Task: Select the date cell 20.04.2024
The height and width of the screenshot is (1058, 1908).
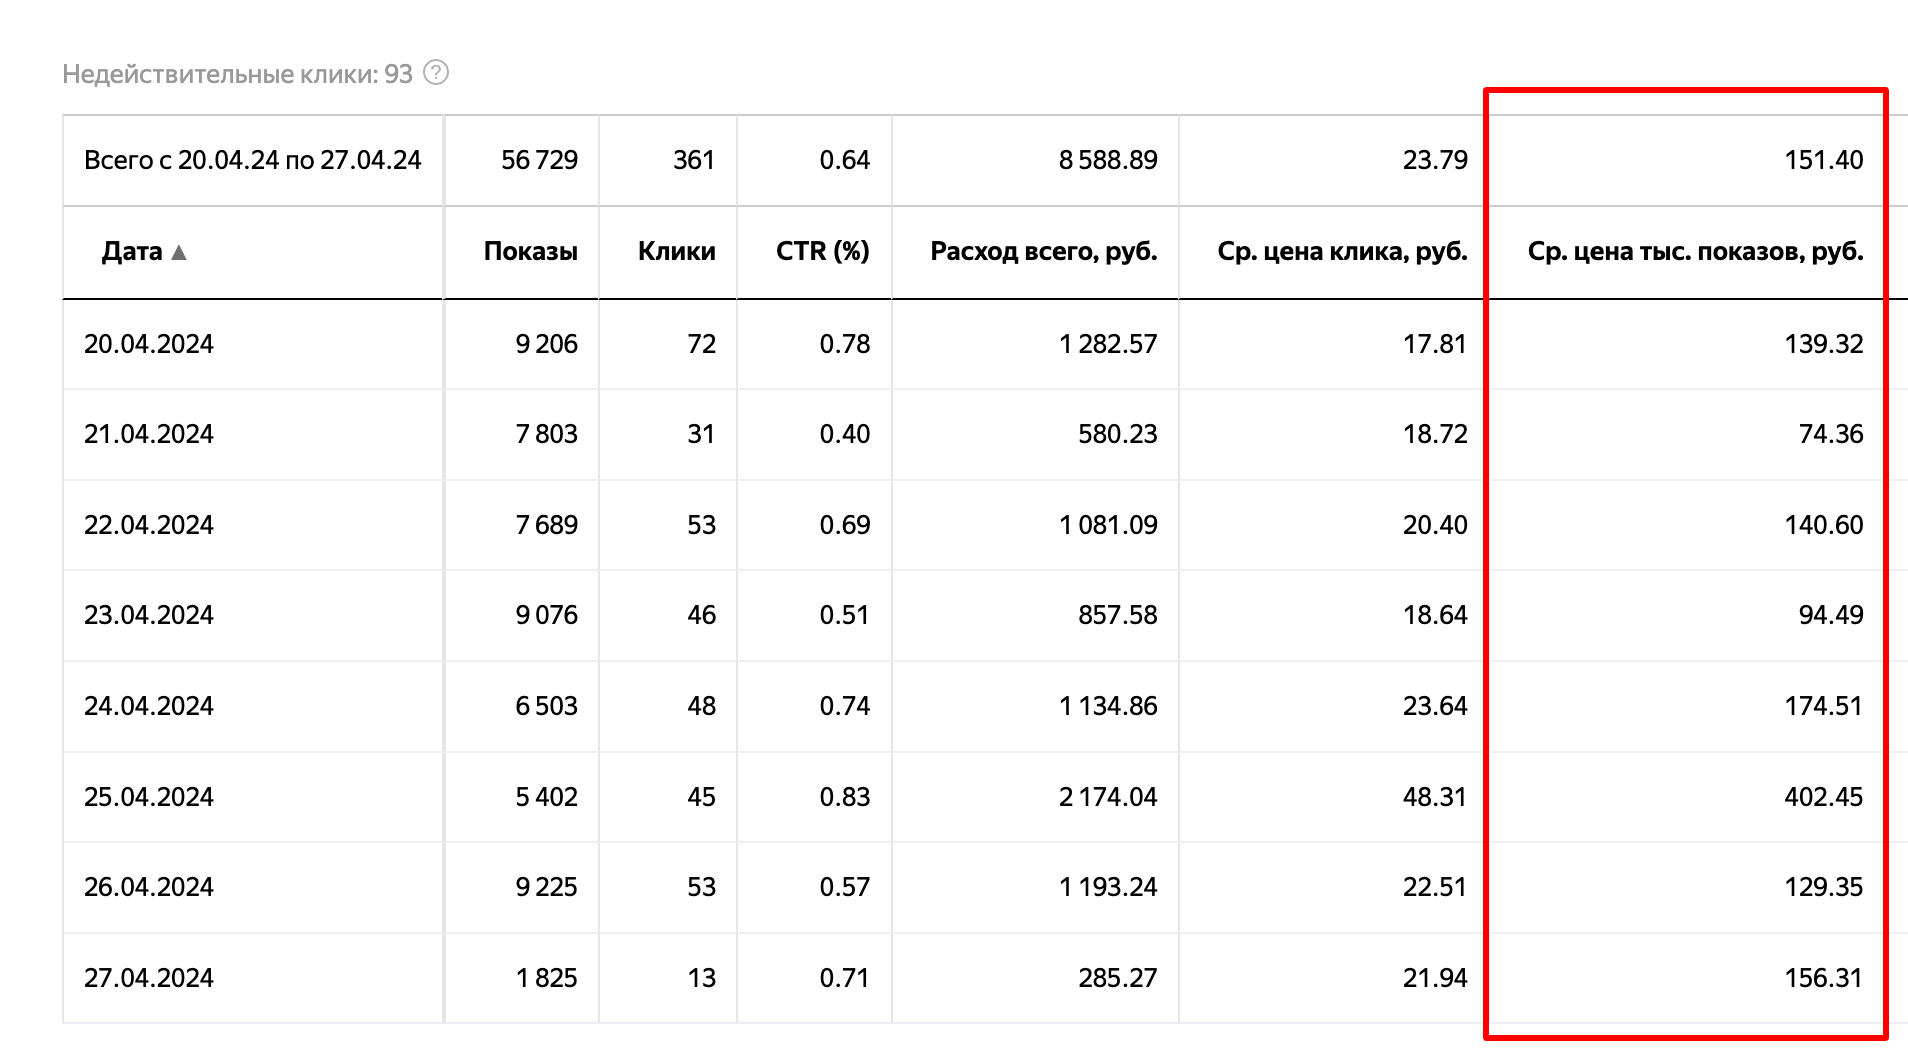Action: pos(148,344)
